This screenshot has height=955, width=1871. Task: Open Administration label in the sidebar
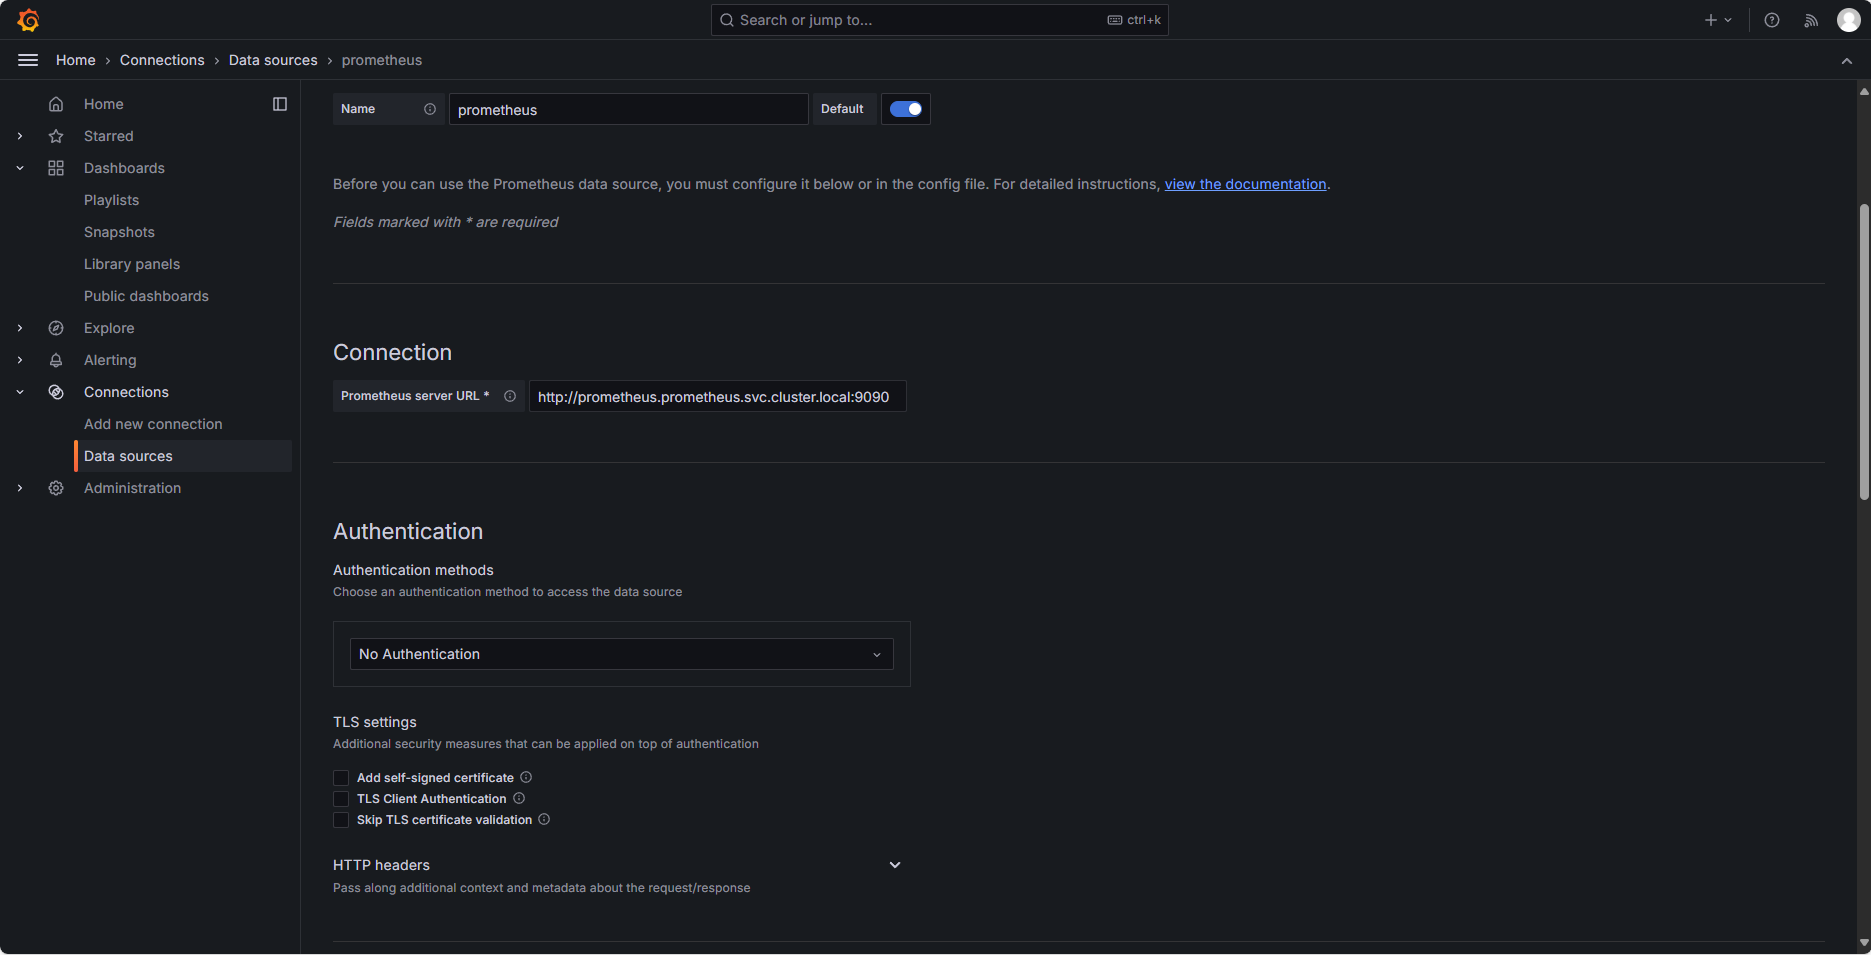(x=132, y=488)
